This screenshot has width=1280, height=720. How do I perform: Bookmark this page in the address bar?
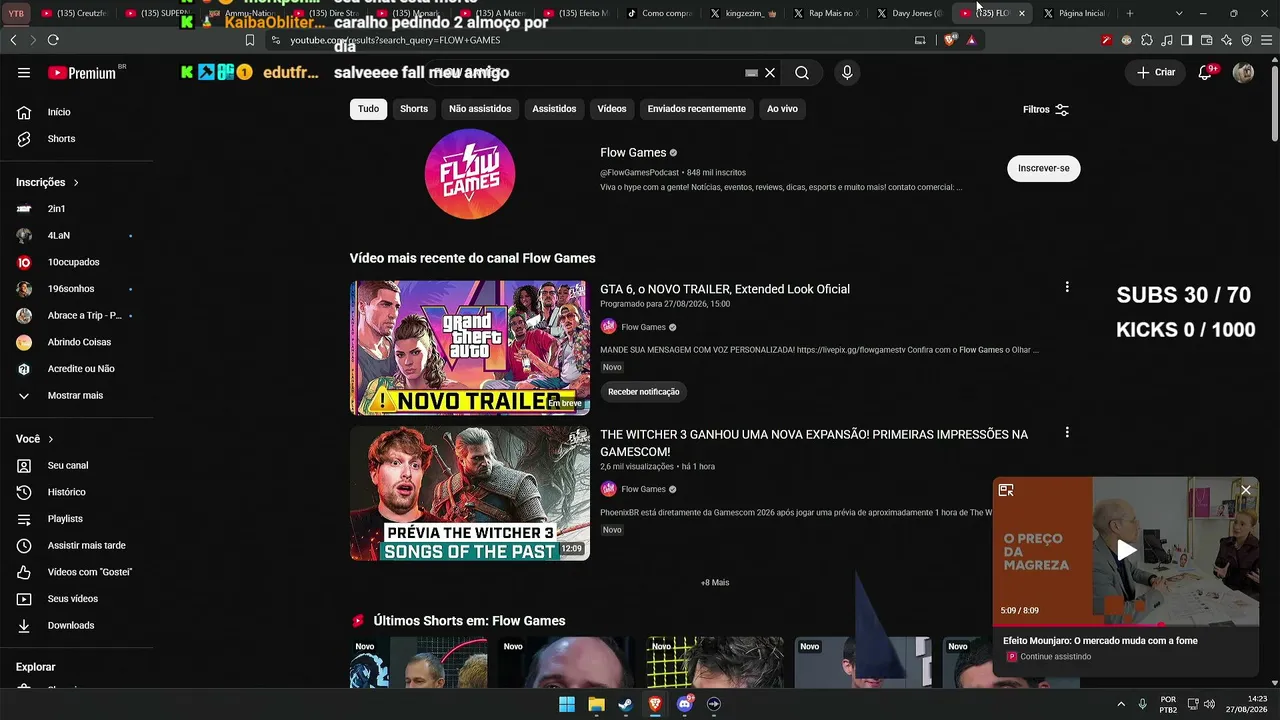click(250, 40)
